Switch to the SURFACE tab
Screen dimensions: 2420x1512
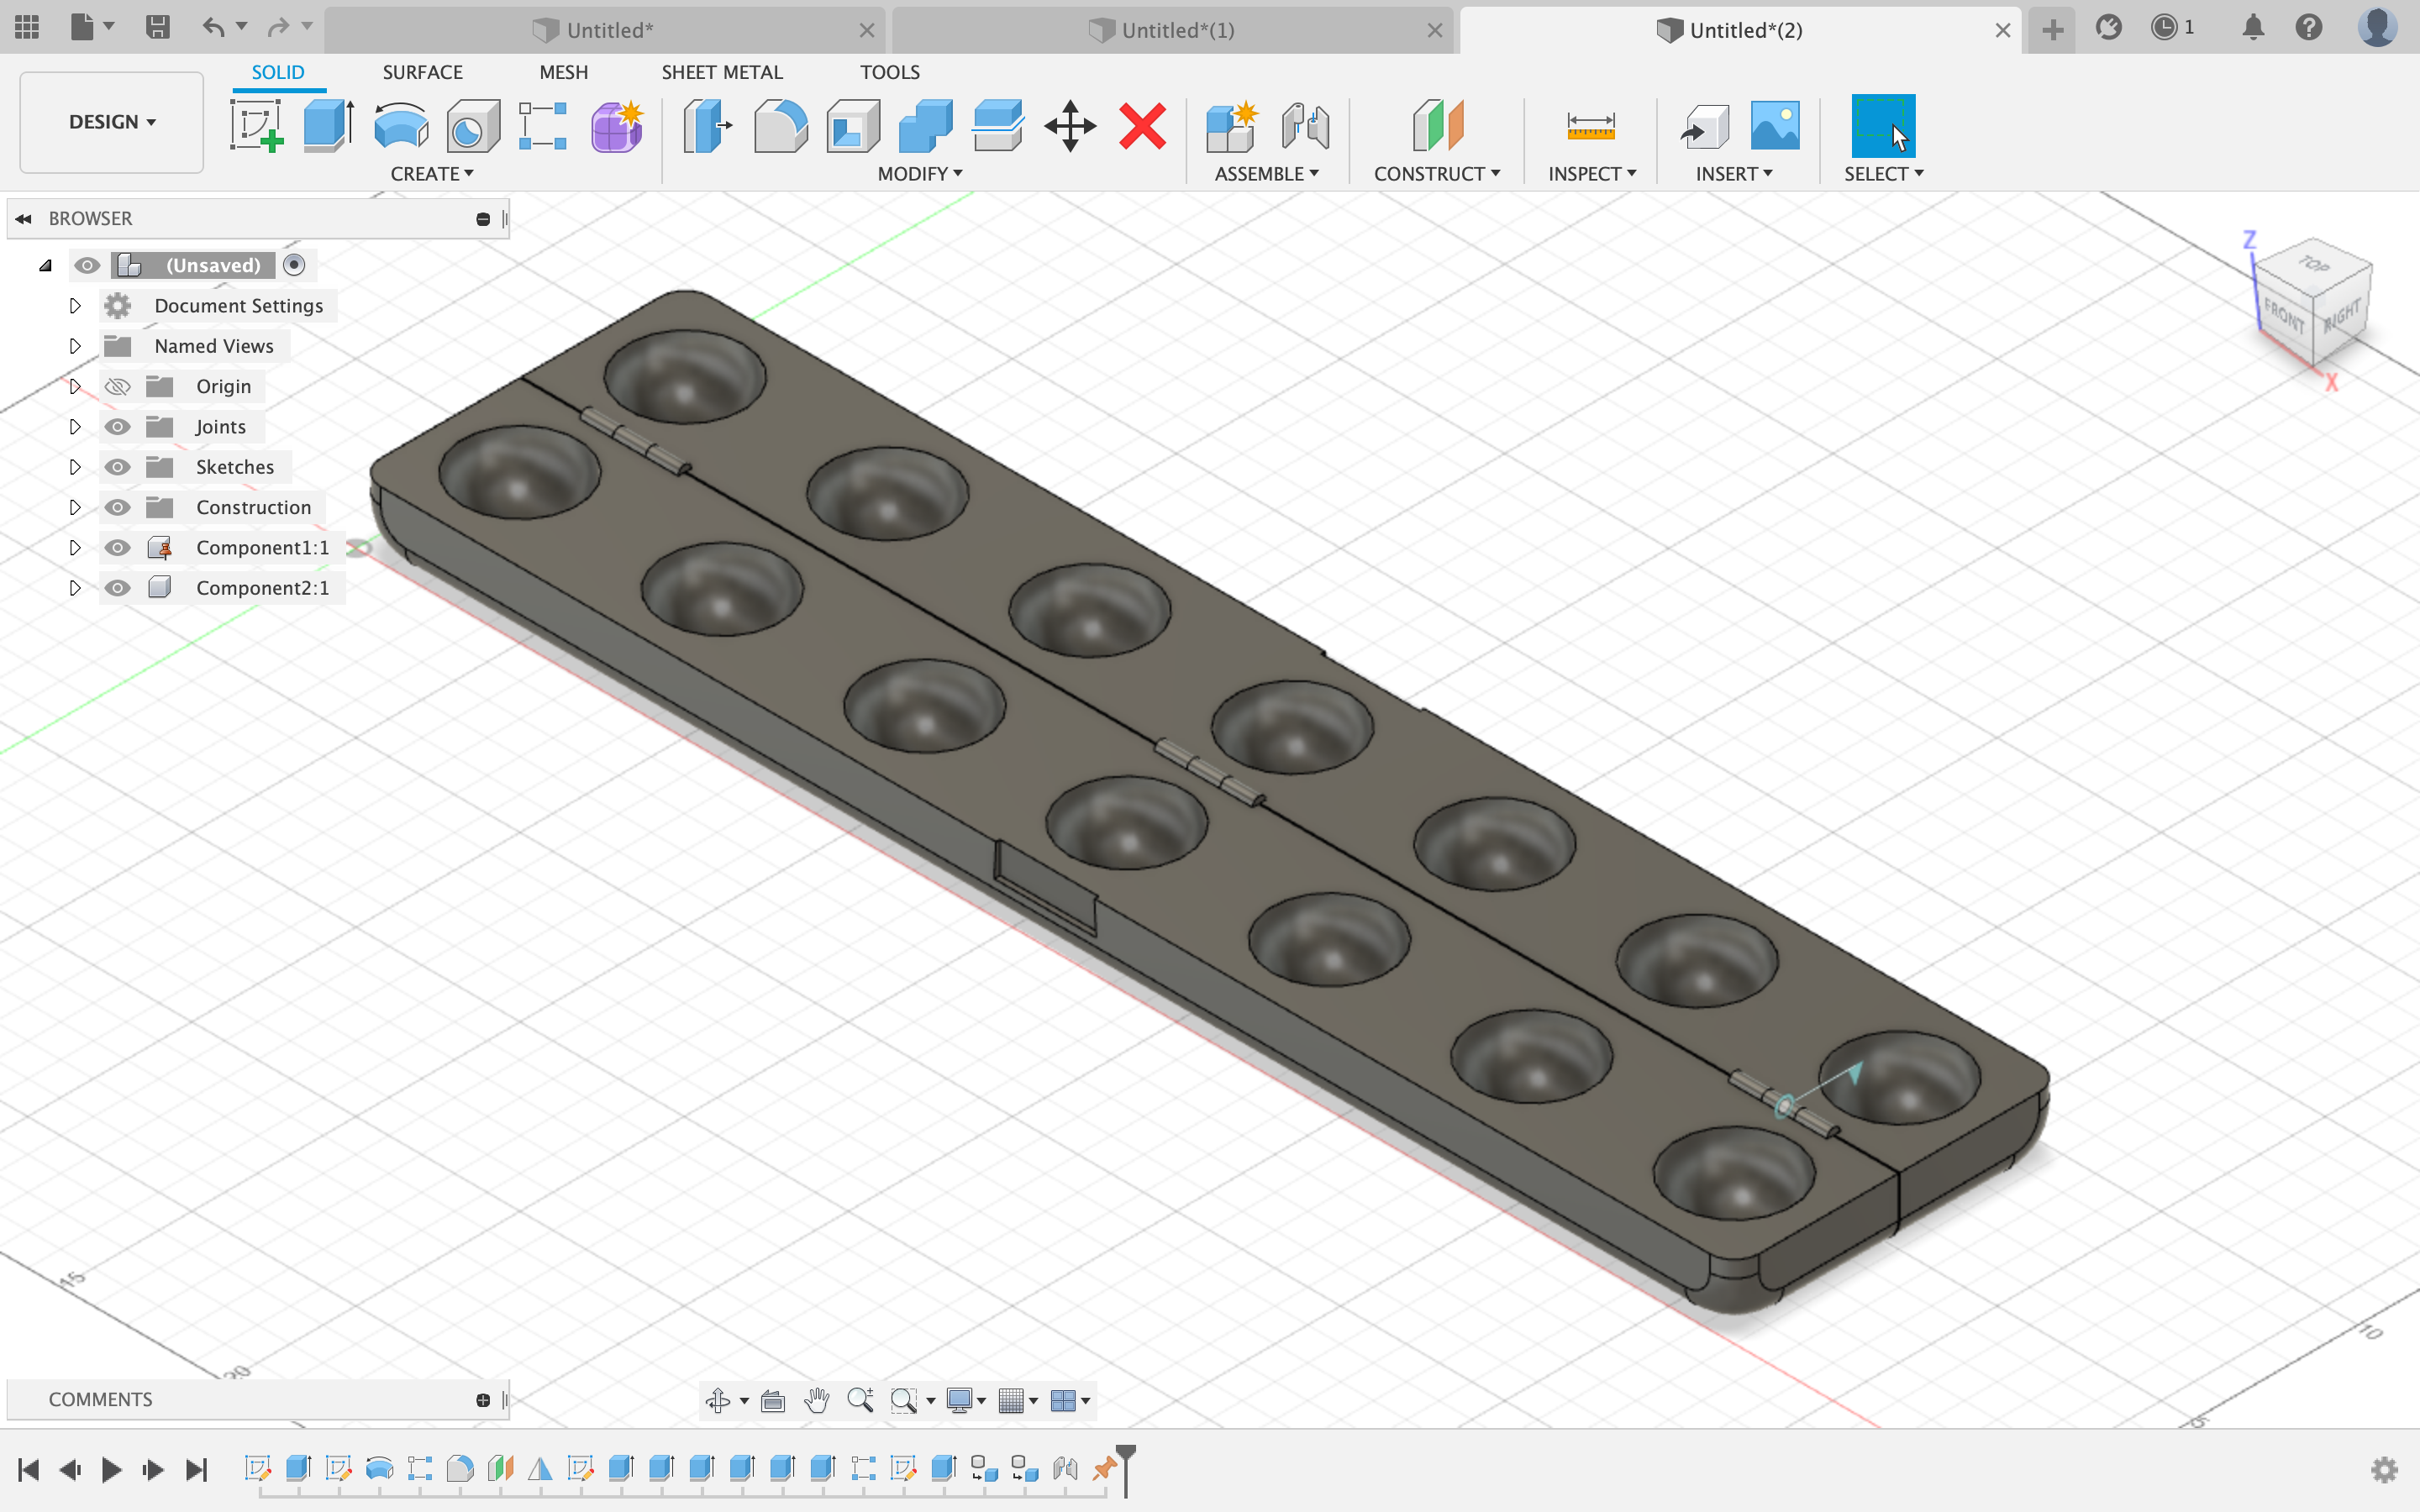[422, 71]
